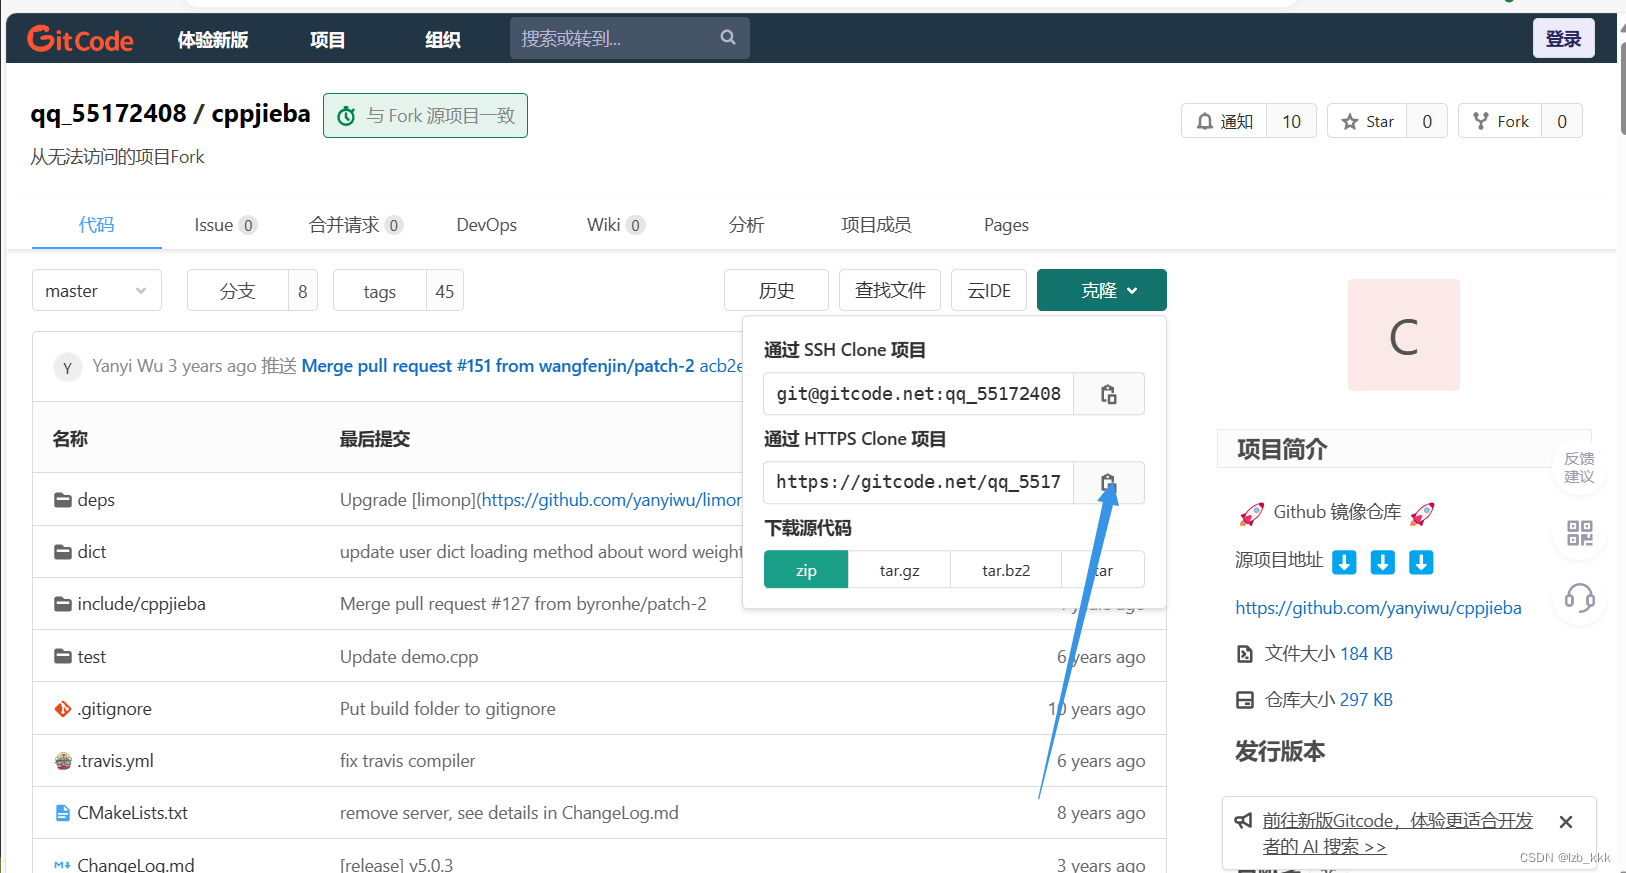Screen dimensions: 1626x873
Task: Open the test folder icon
Action: click(63, 657)
